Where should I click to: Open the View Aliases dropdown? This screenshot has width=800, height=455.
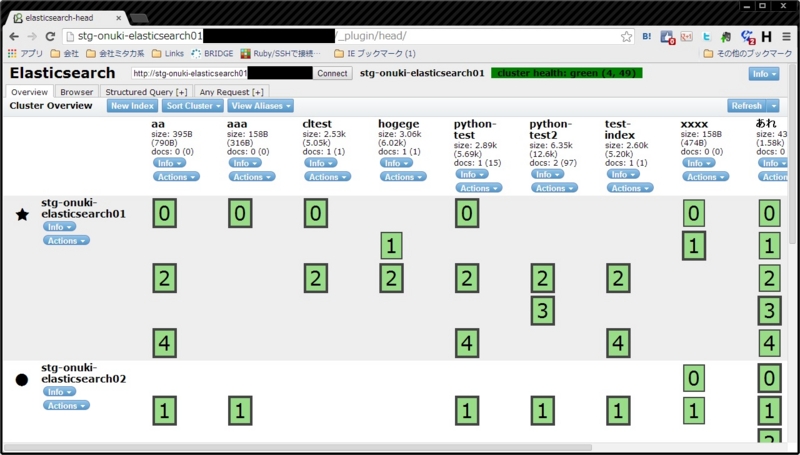[x=261, y=106]
